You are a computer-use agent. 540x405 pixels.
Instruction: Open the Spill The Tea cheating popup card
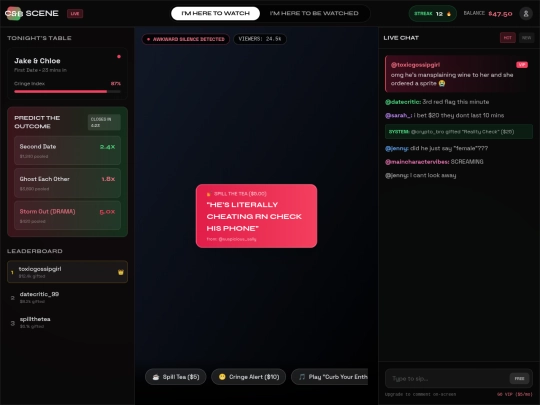[x=256, y=216]
